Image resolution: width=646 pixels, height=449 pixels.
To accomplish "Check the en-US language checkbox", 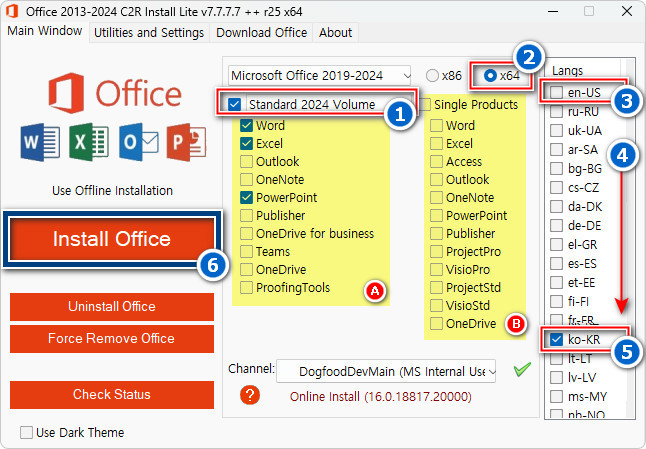I will (556, 93).
